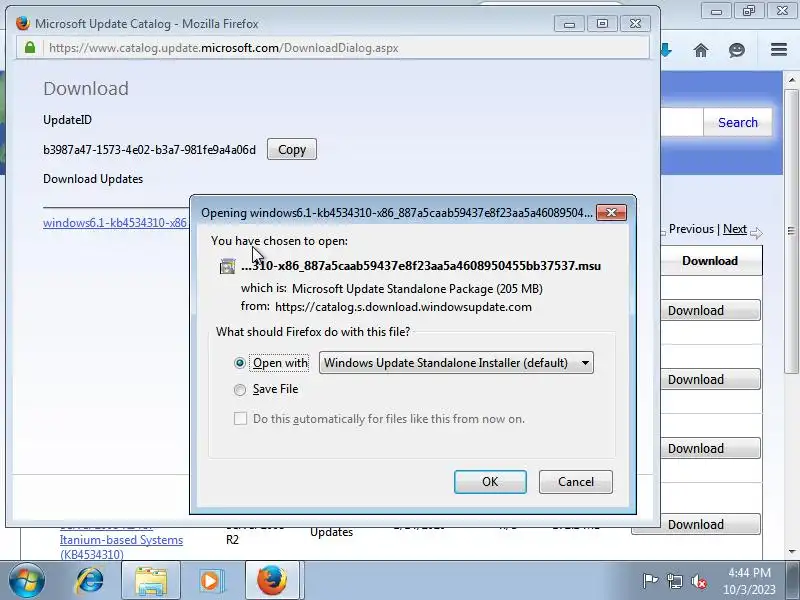Click first Download button below header
The width and height of the screenshot is (800, 600).
point(710,310)
